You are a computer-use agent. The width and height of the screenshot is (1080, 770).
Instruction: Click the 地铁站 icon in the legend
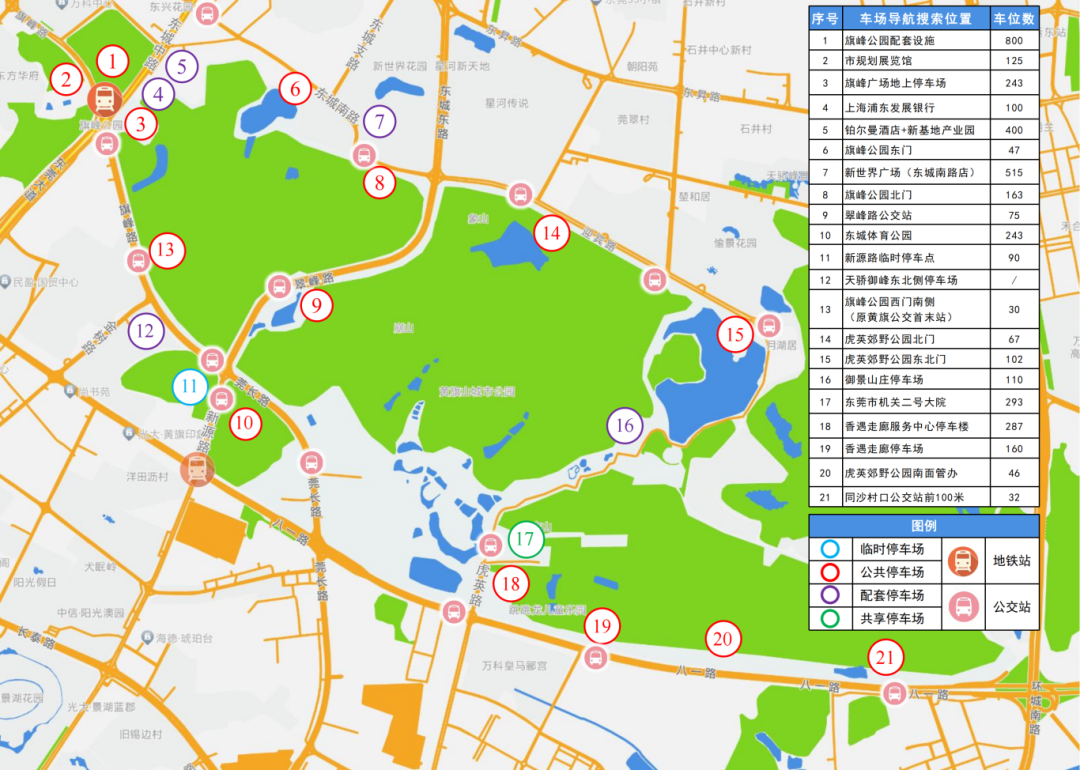coord(961,561)
